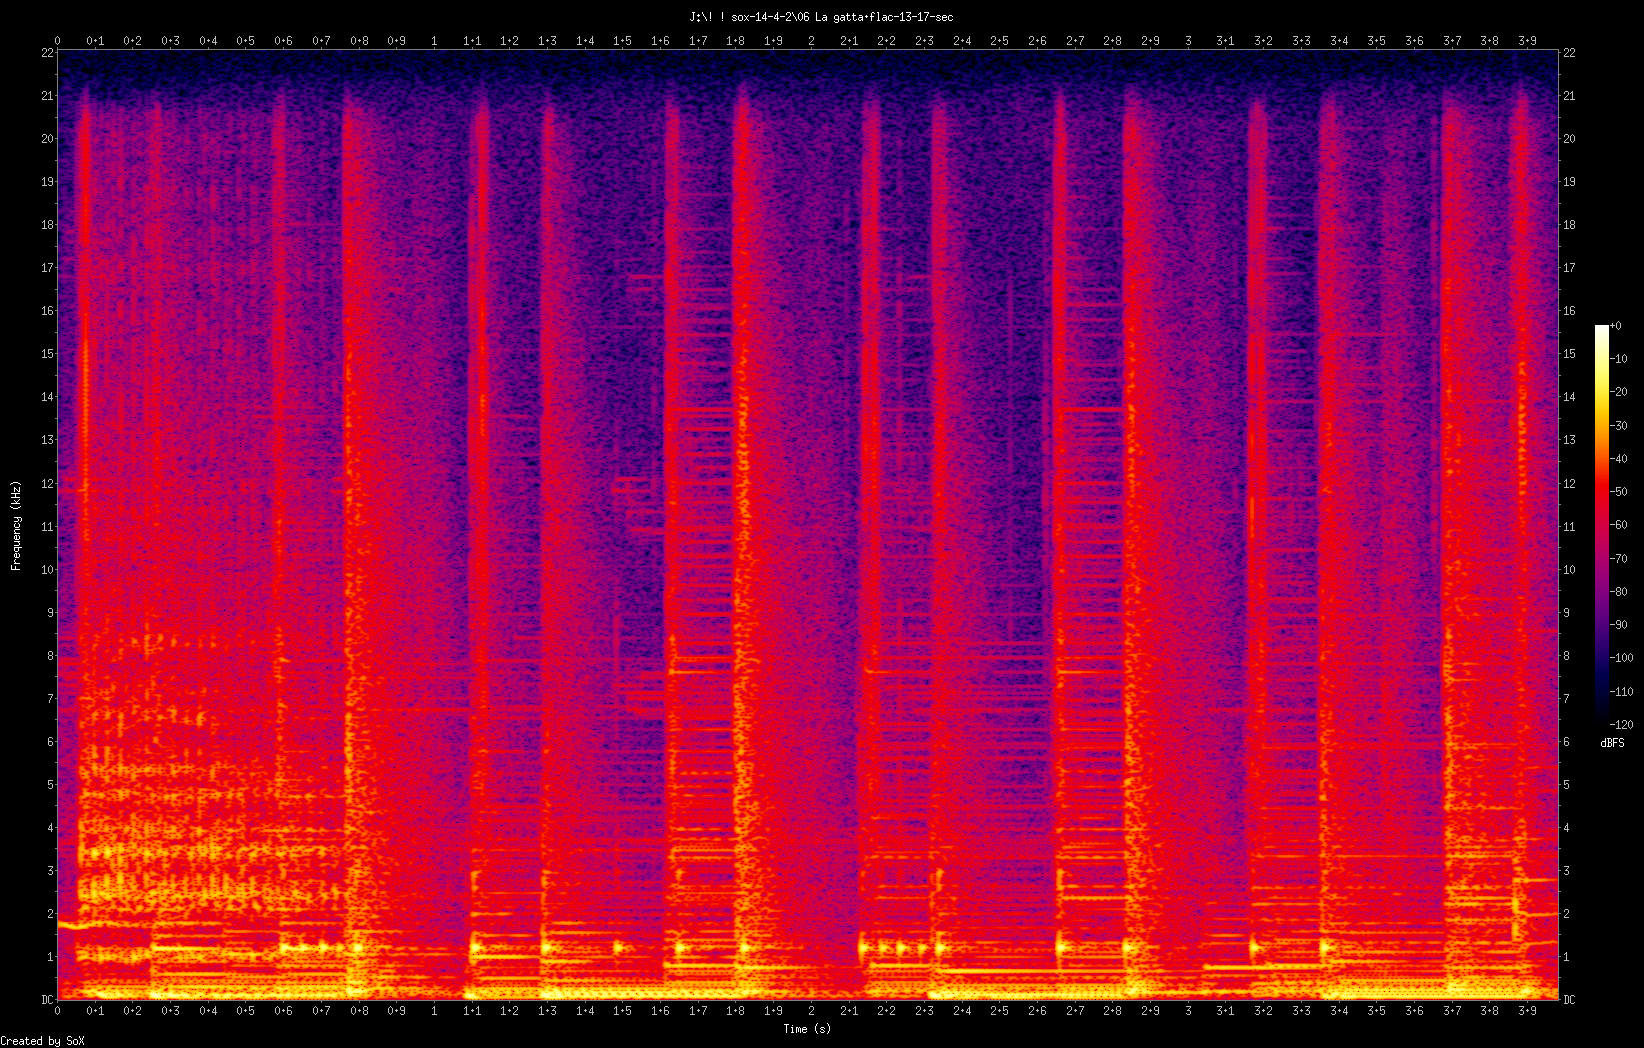
Task: Click the 'Created by SoX' caption
Action: coord(42,1041)
